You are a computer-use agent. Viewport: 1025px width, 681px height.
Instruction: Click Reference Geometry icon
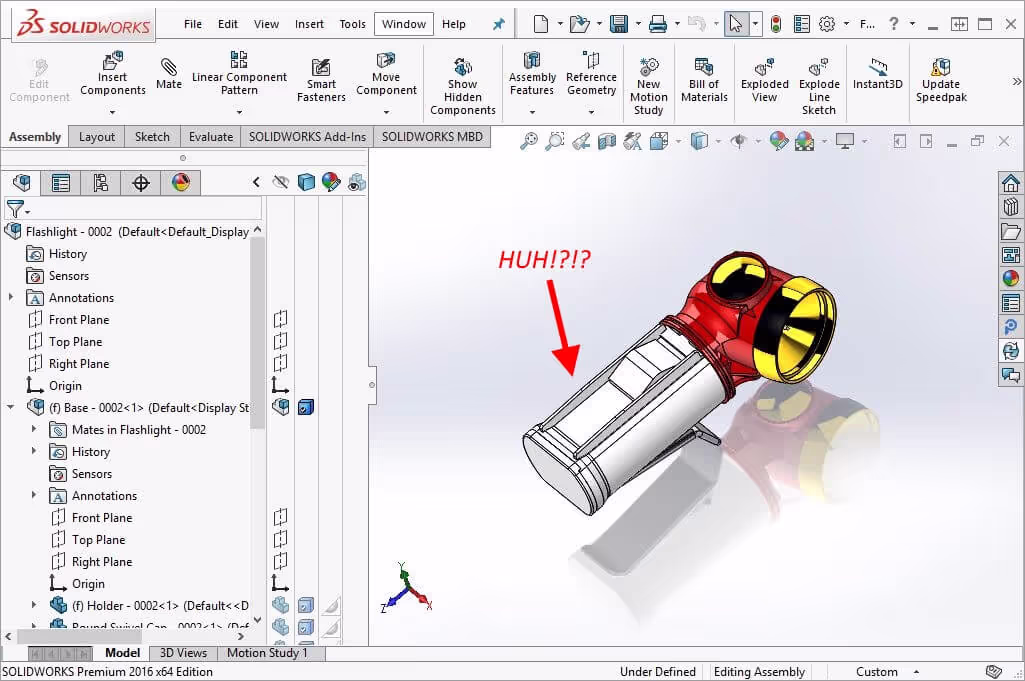(x=591, y=60)
